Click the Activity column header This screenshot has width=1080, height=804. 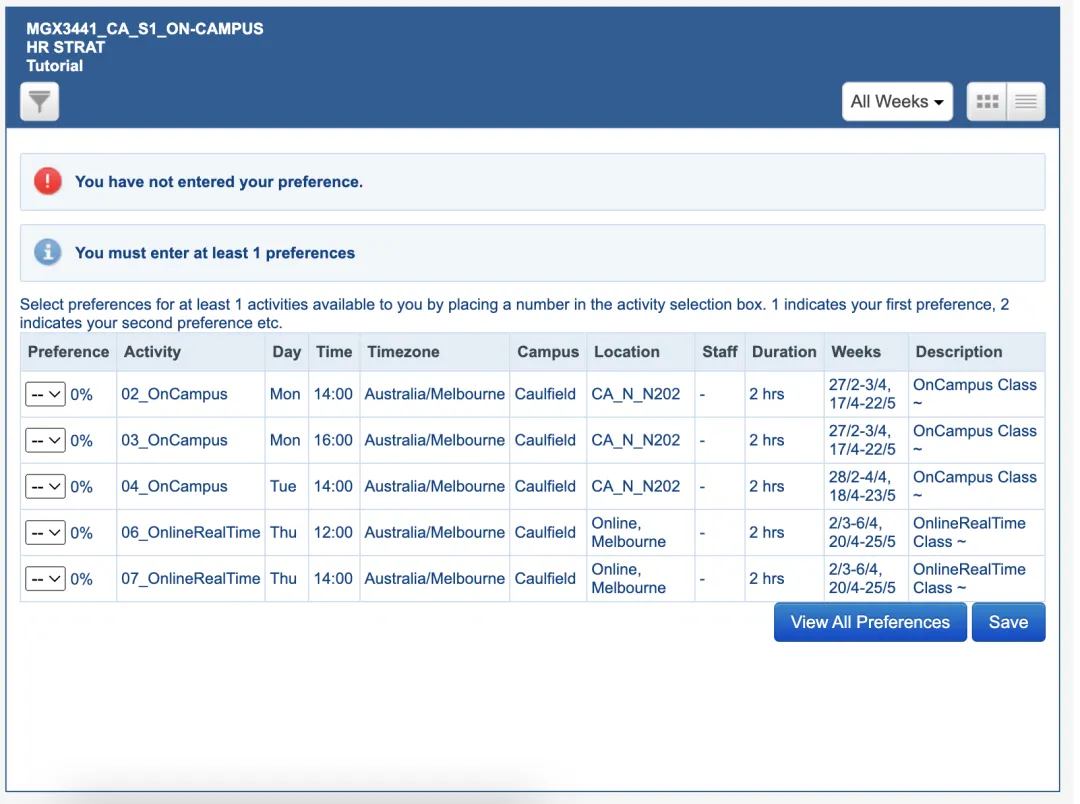pos(152,352)
